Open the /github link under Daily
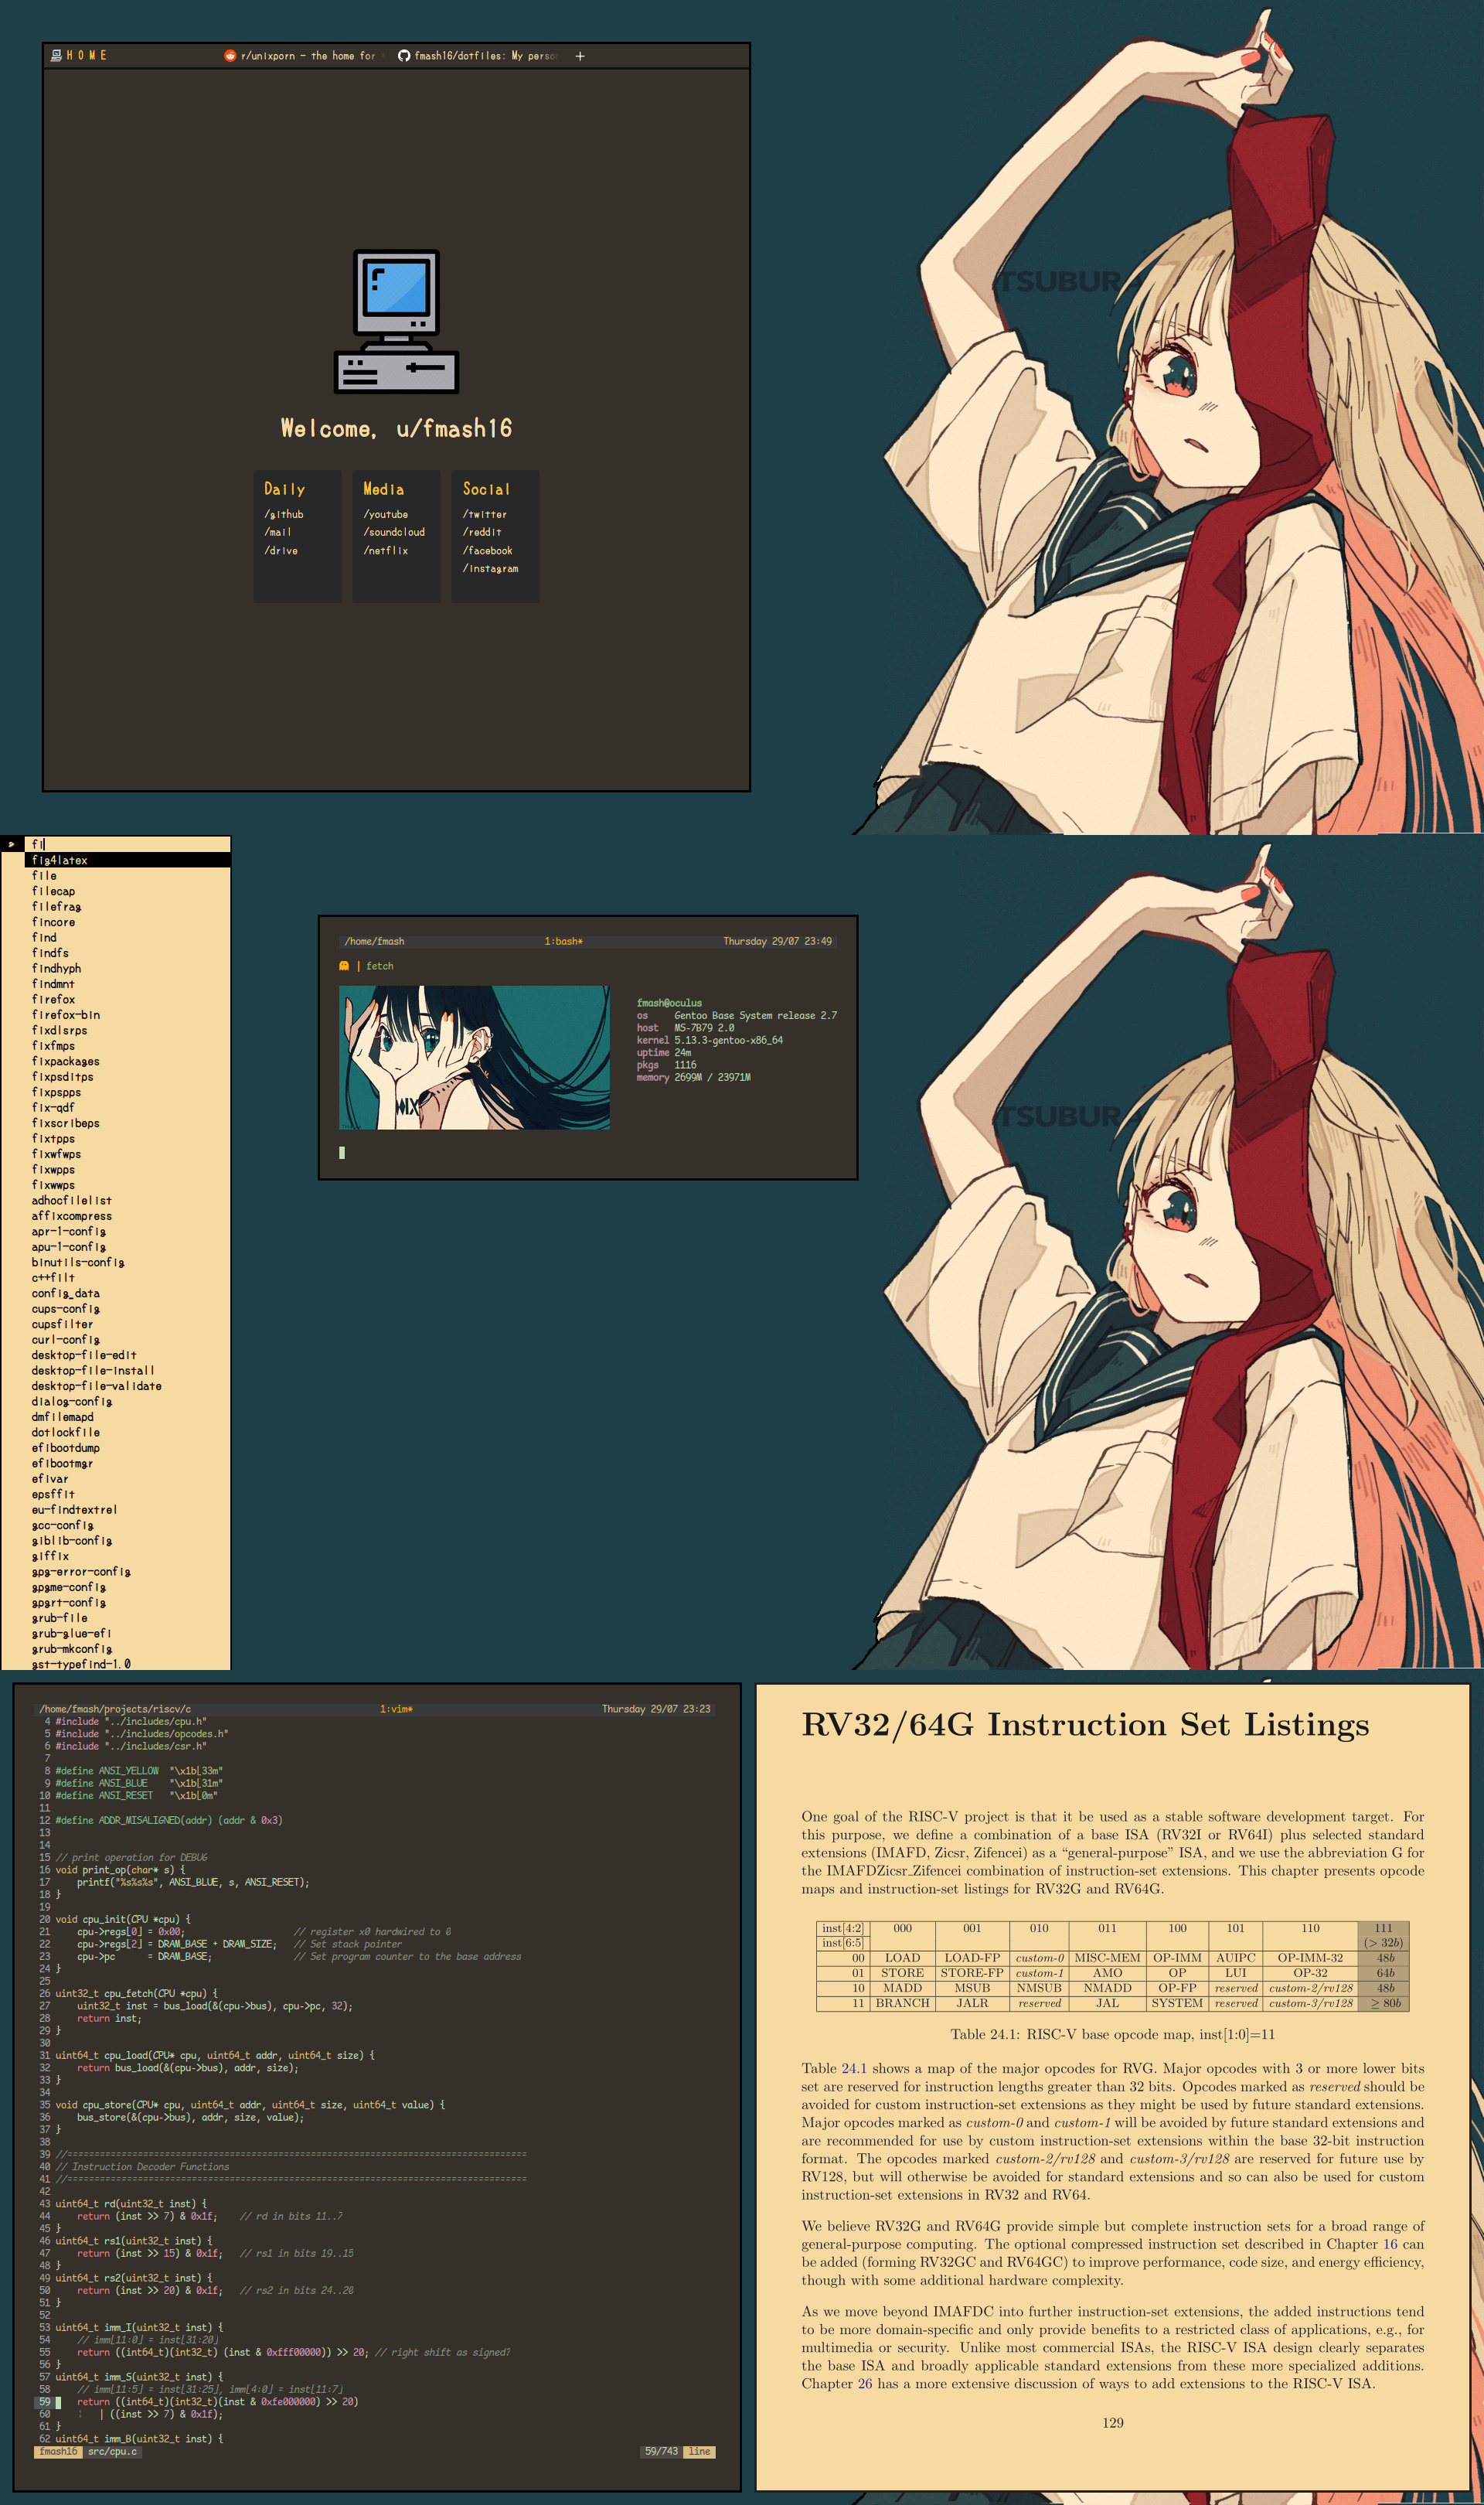Viewport: 1484px width, 2505px height. point(284,514)
